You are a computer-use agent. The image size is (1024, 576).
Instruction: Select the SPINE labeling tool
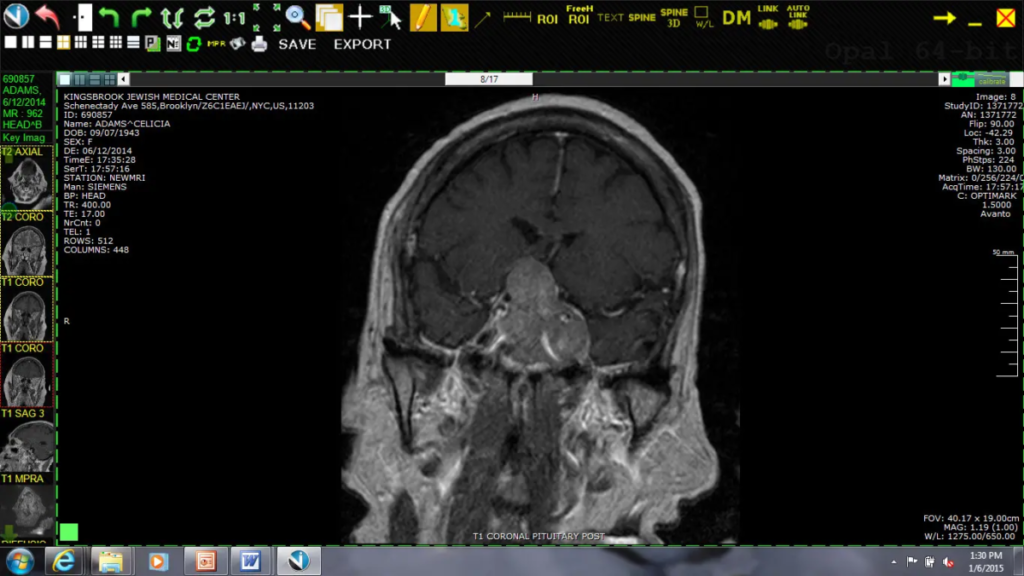pos(641,18)
